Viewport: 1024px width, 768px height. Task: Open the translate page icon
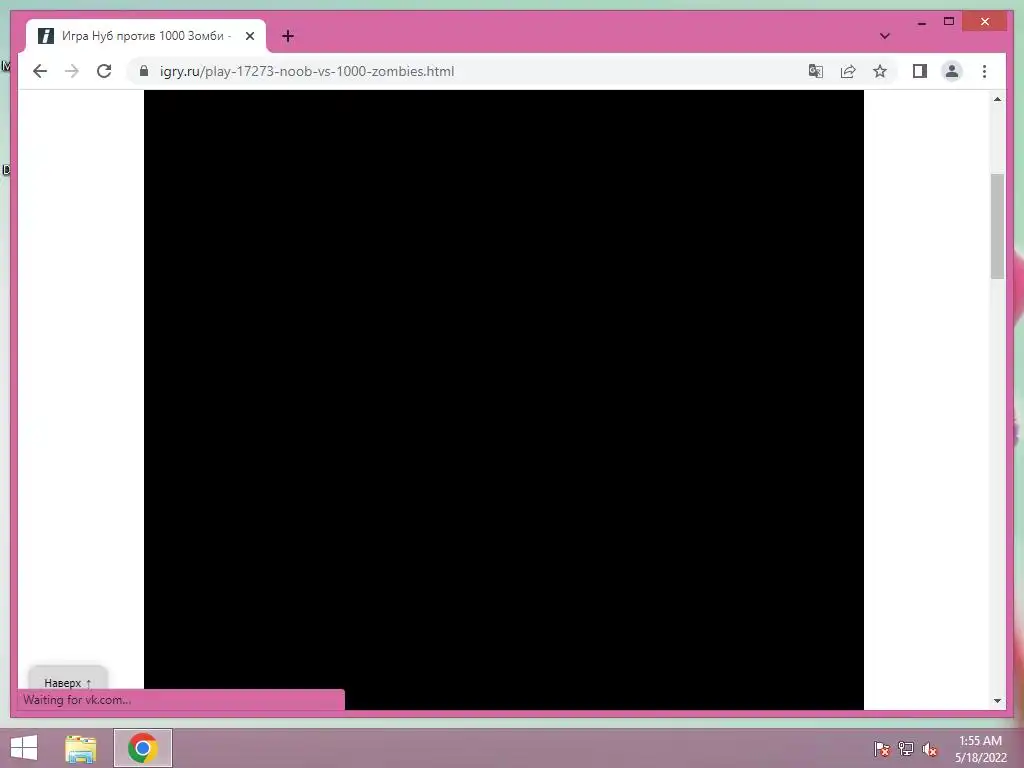[816, 71]
